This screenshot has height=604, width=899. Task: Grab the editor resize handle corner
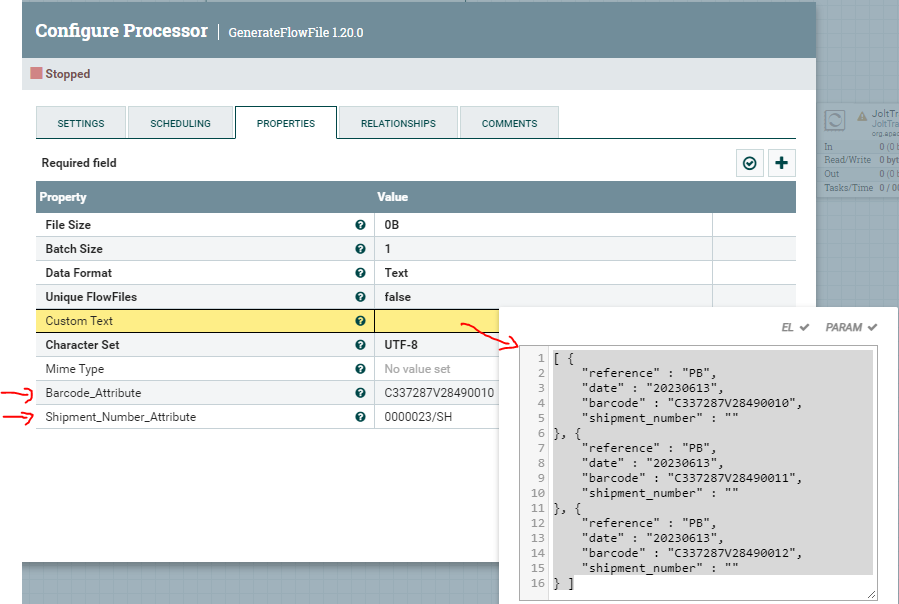[x=870, y=594]
